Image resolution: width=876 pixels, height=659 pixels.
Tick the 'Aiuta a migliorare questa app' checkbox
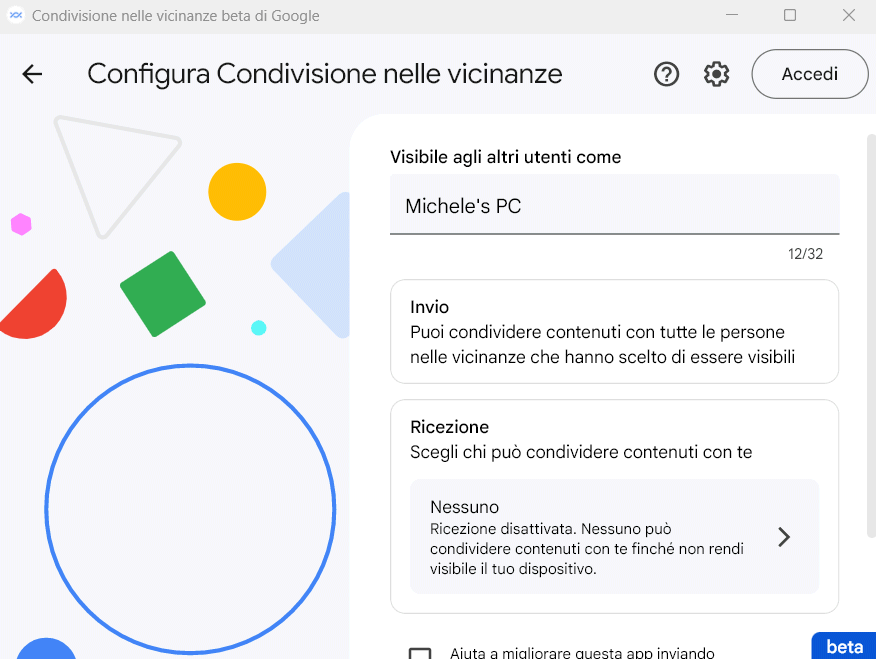point(420,653)
